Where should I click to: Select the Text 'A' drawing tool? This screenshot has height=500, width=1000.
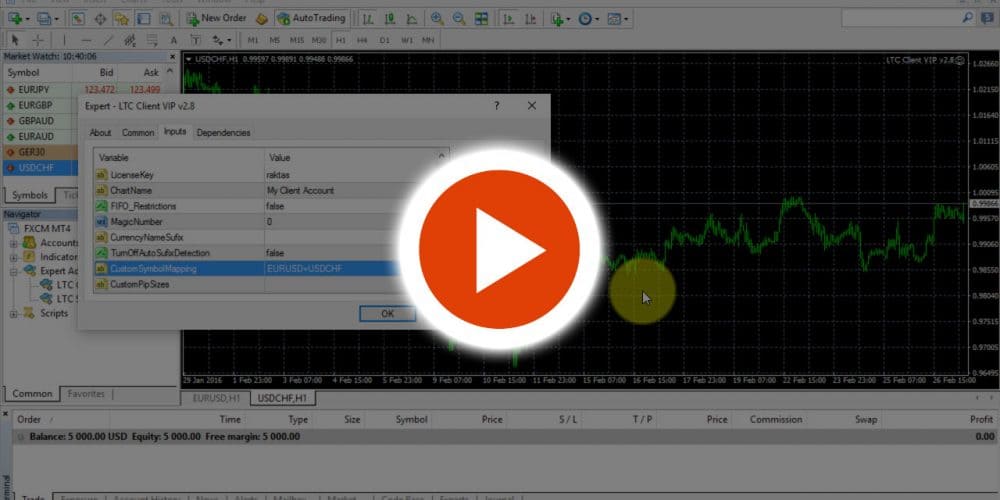[x=173, y=40]
